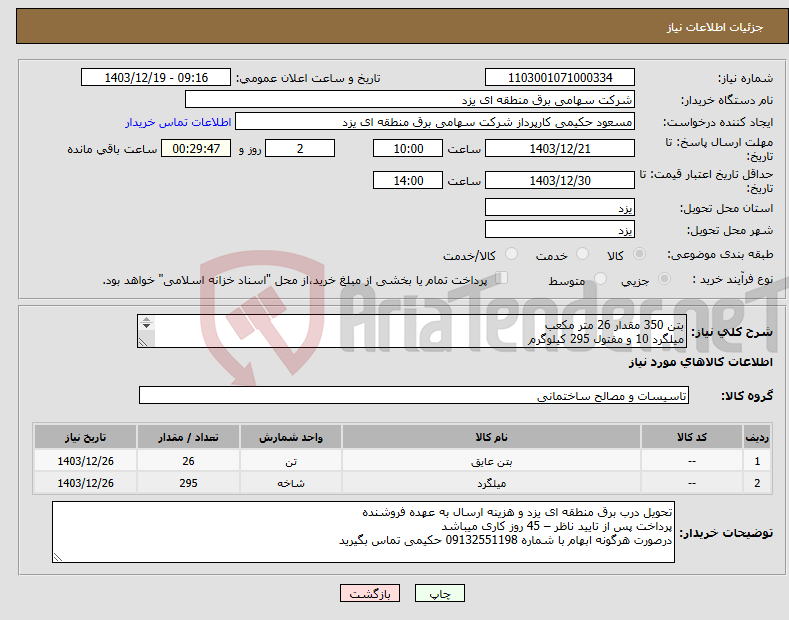Viewport: 789px width, 620px height.
Task: Click resize handle of description box
Action: (x=143, y=342)
